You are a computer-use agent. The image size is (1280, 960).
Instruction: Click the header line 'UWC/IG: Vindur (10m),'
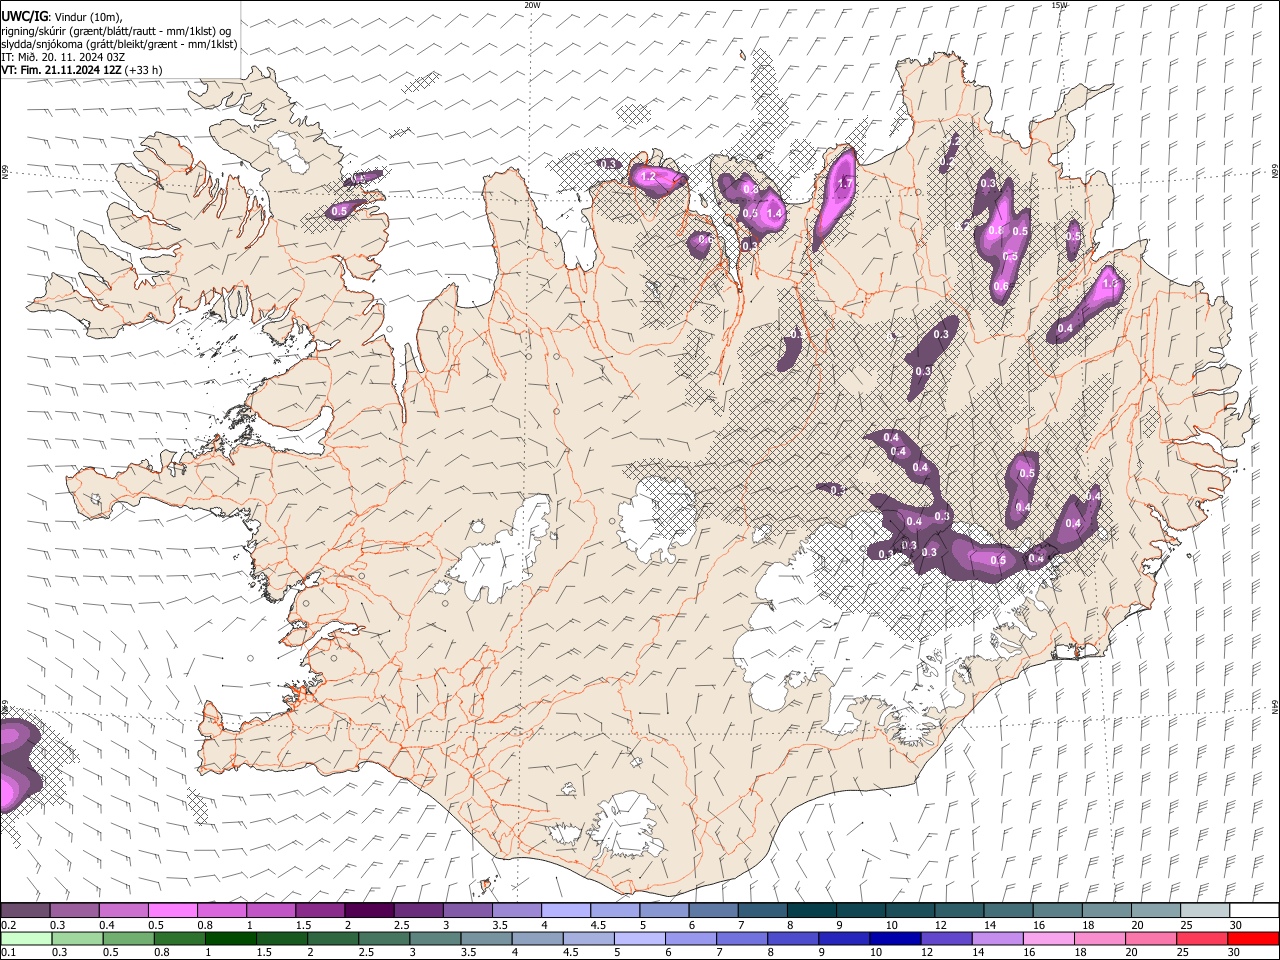point(61,17)
